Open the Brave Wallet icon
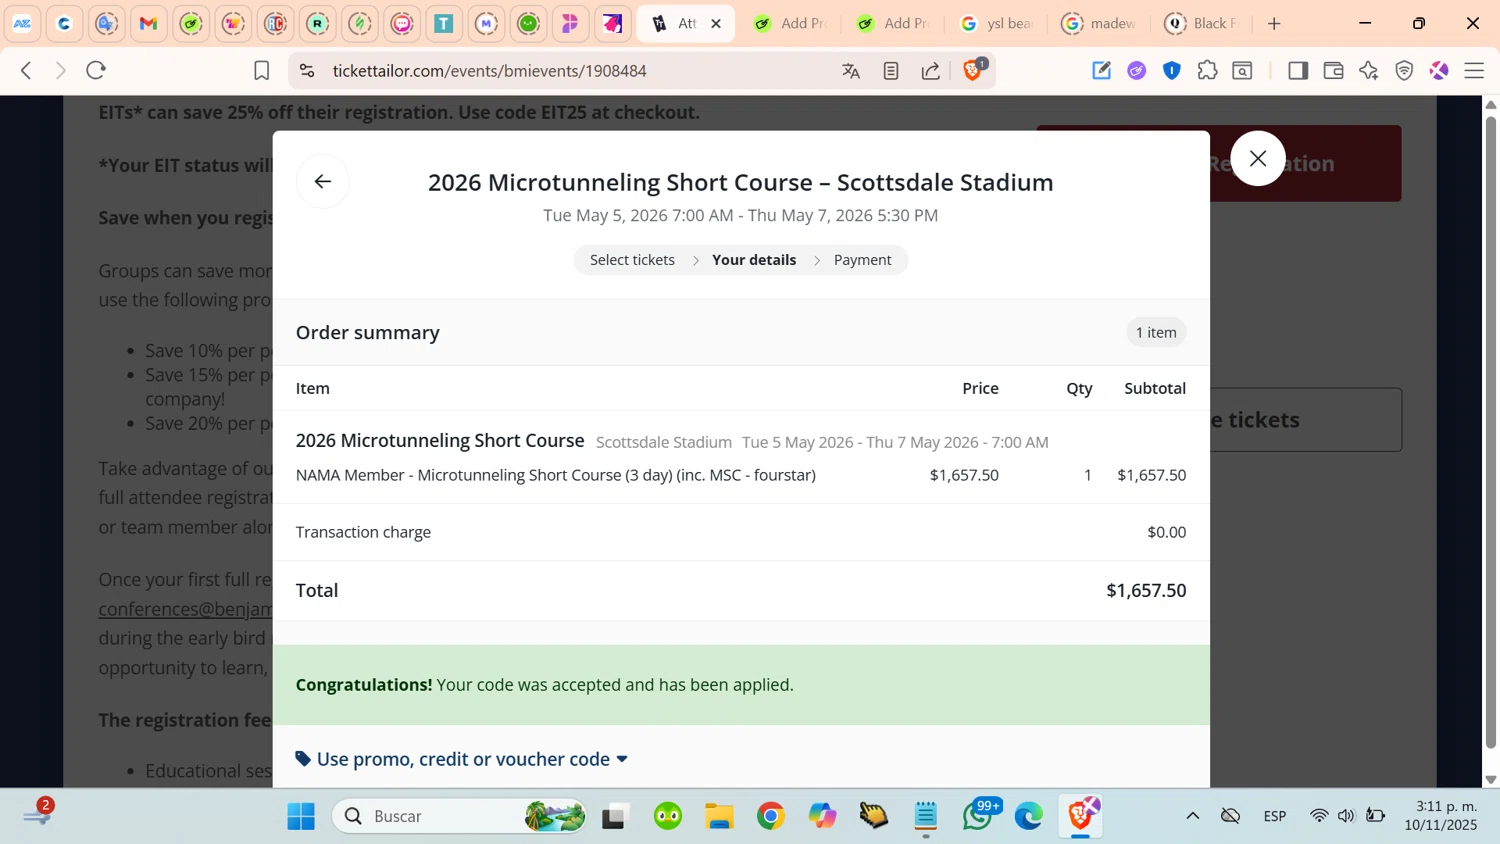 tap(1333, 71)
